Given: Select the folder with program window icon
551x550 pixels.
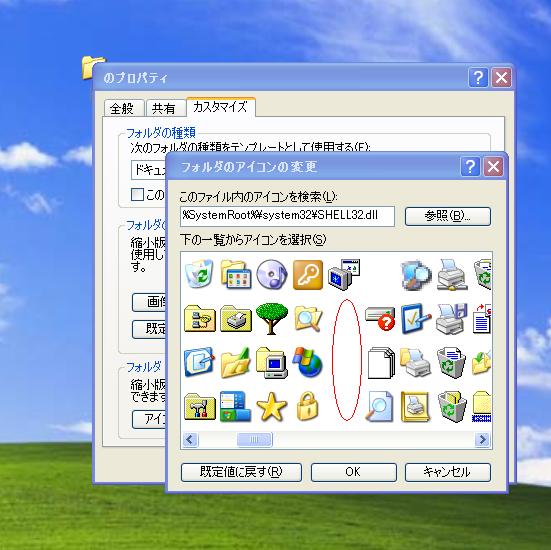Looking at the screenshot, I should [236, 274].
